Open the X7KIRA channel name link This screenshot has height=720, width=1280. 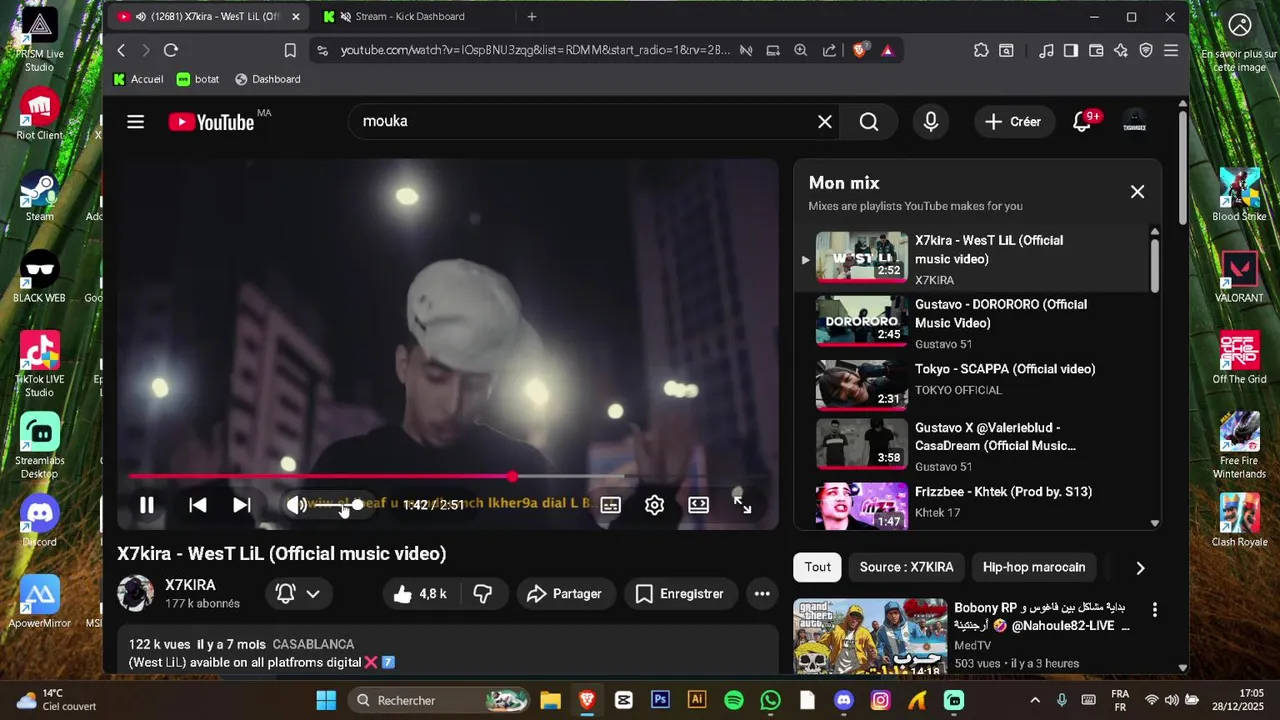190,585
